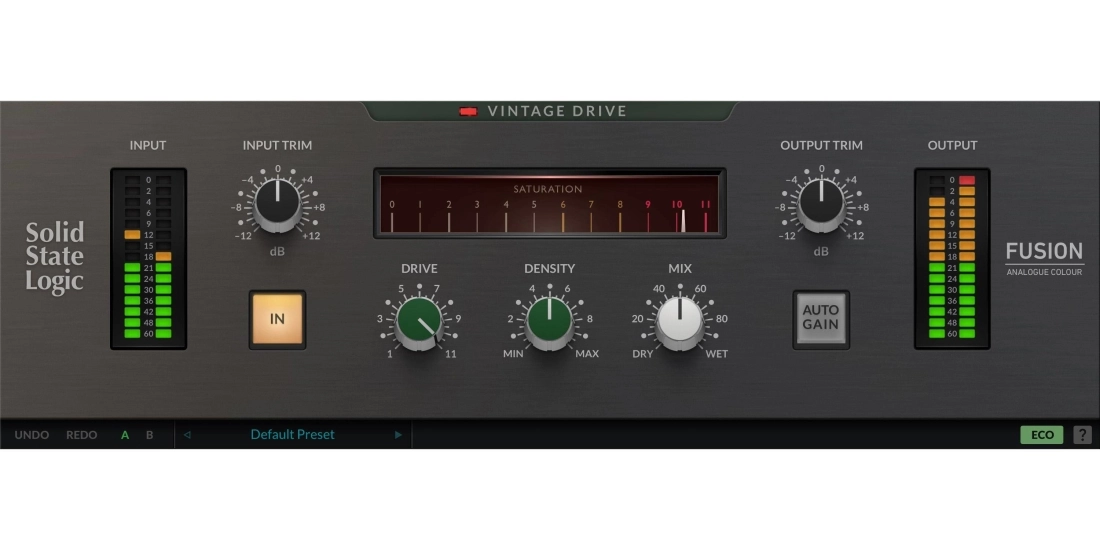Click the INPUT TRIM label
1100x550 pixels.
coord(277,145)
